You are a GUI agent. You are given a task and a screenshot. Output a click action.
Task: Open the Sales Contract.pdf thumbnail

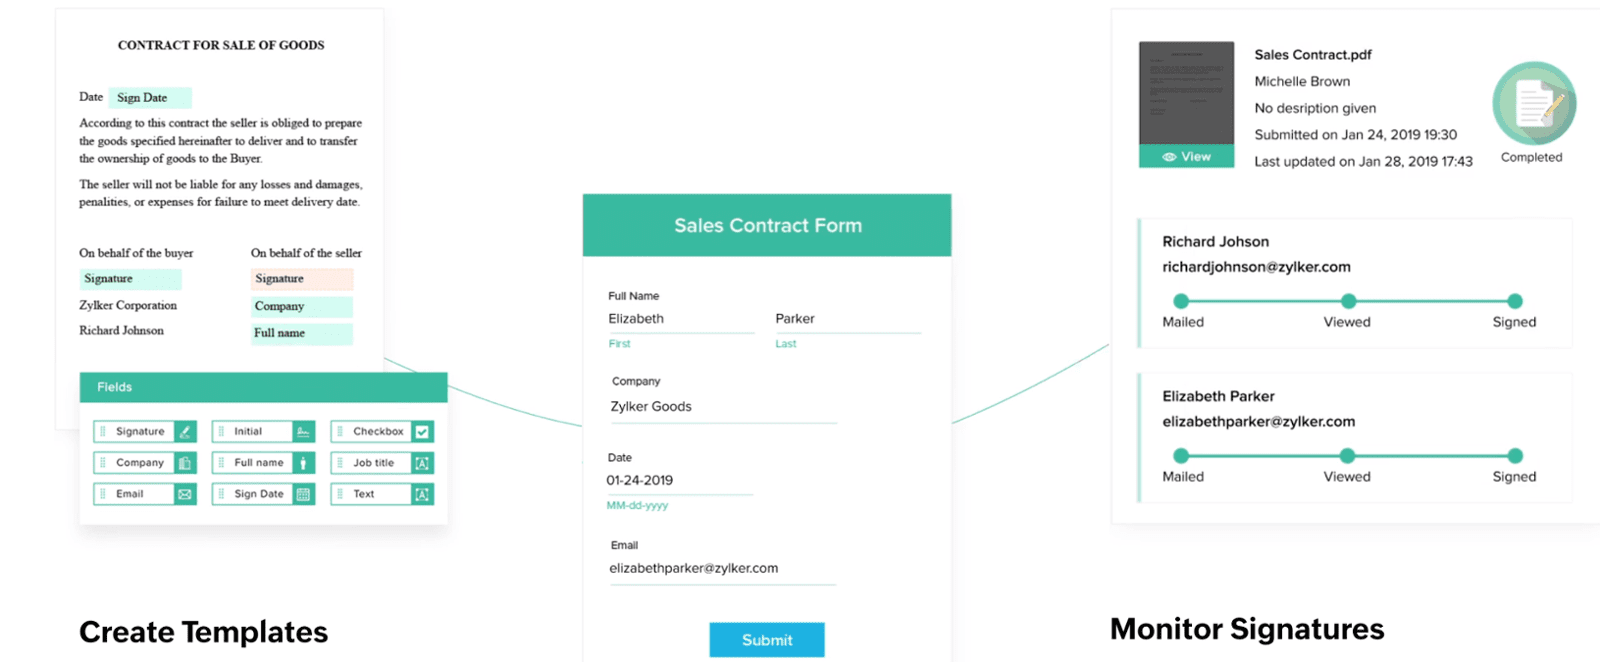[x=1186, y=94]
